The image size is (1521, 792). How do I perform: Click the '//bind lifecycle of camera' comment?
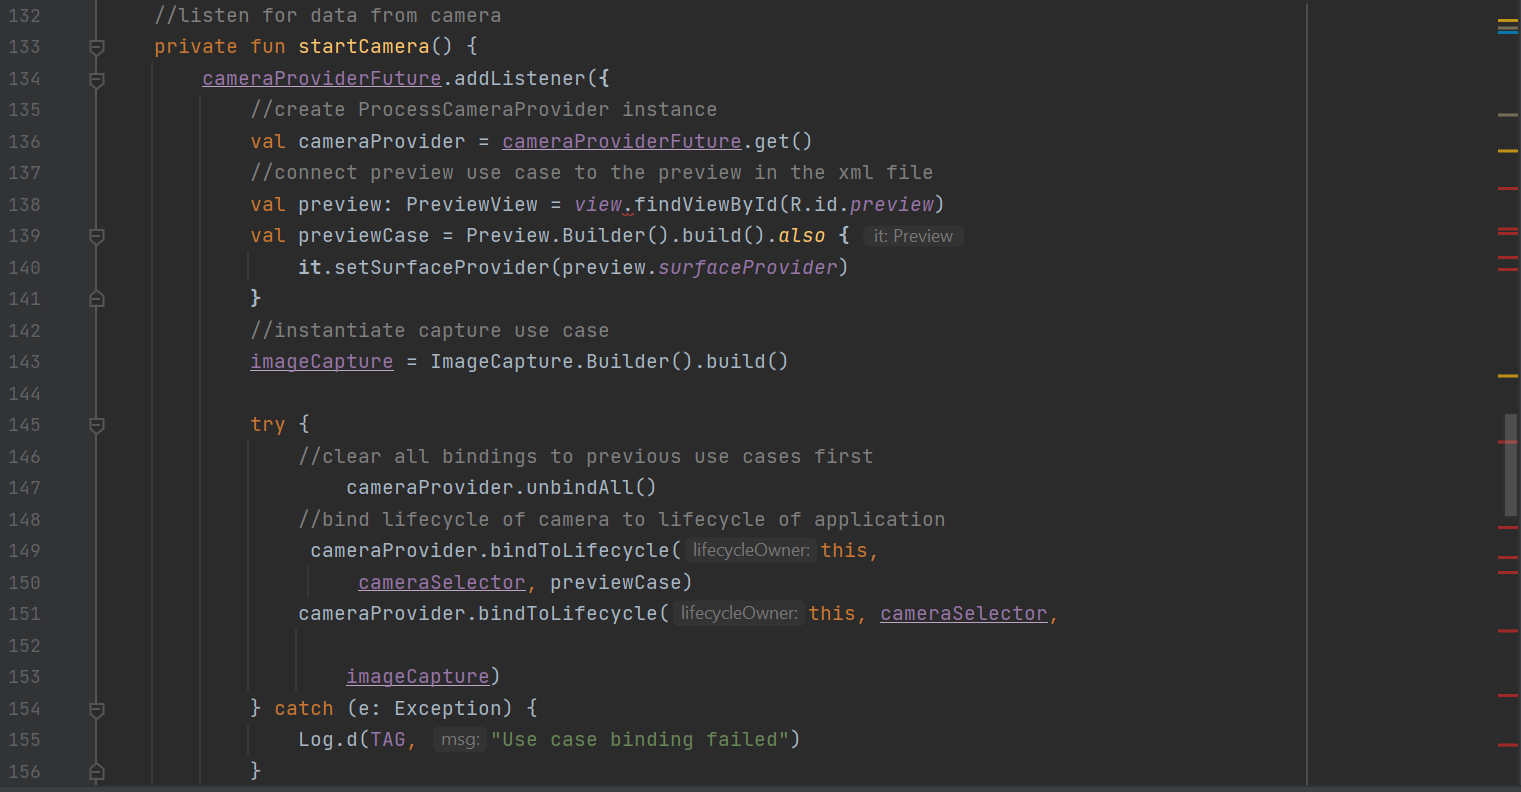point(622,519)
